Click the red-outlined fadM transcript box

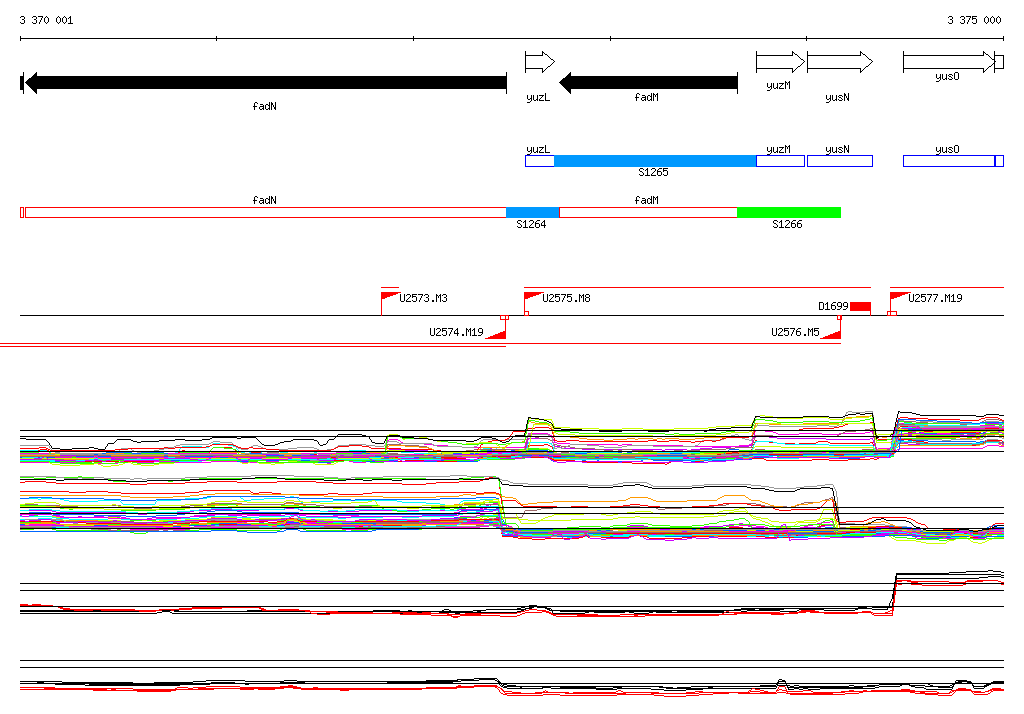tap(648, 212)
